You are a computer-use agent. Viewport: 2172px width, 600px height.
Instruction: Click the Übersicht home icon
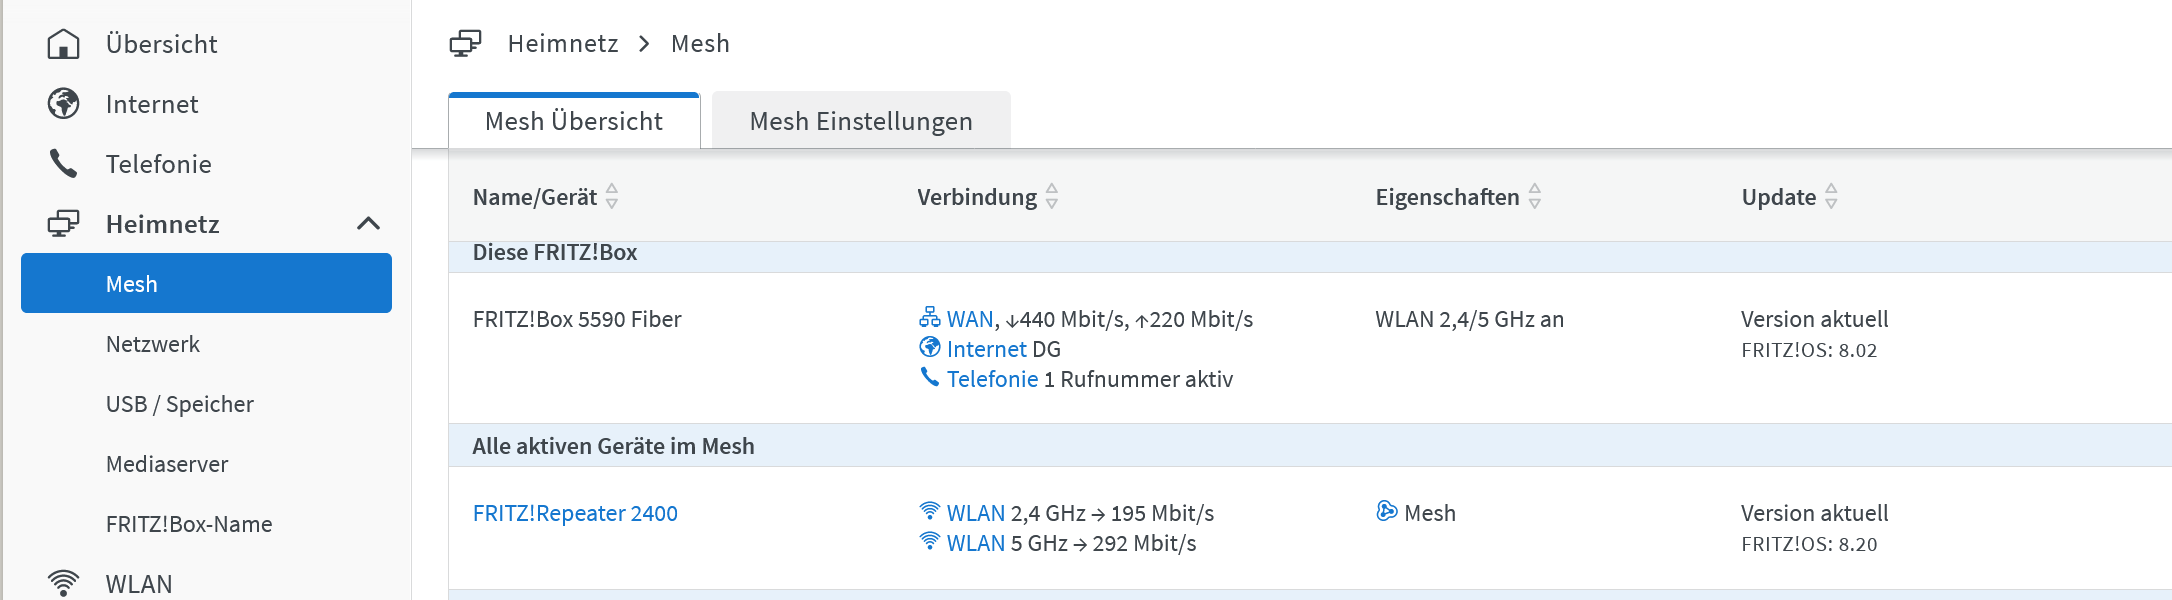pyautogui.click(x=64, y=44)
